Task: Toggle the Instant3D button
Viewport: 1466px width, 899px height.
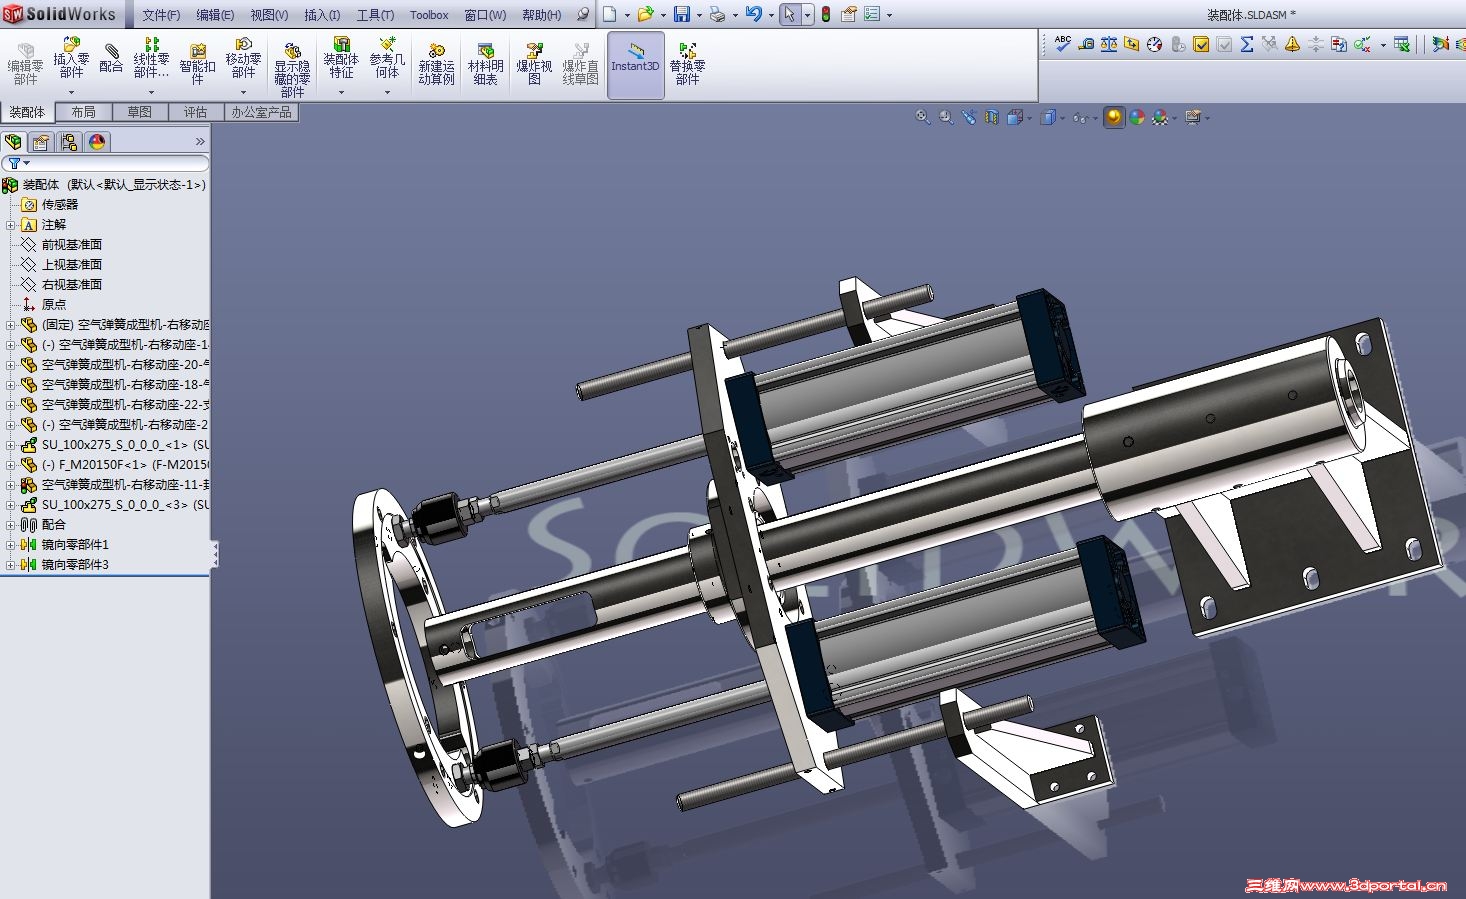Action: [636, 65]
